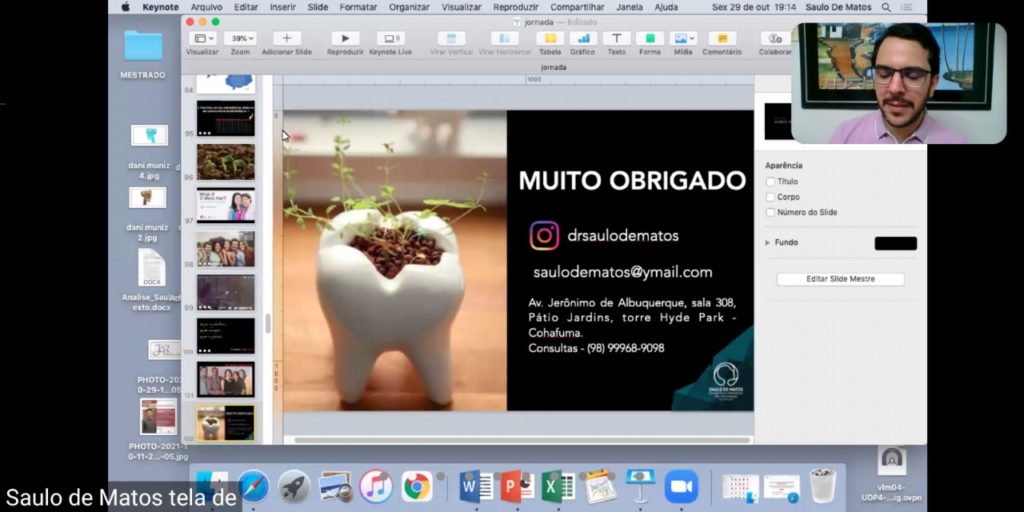Open the Inserir menu in menu bar
The width and height of the screenshot is (1024, 512).
click(282, 7)
